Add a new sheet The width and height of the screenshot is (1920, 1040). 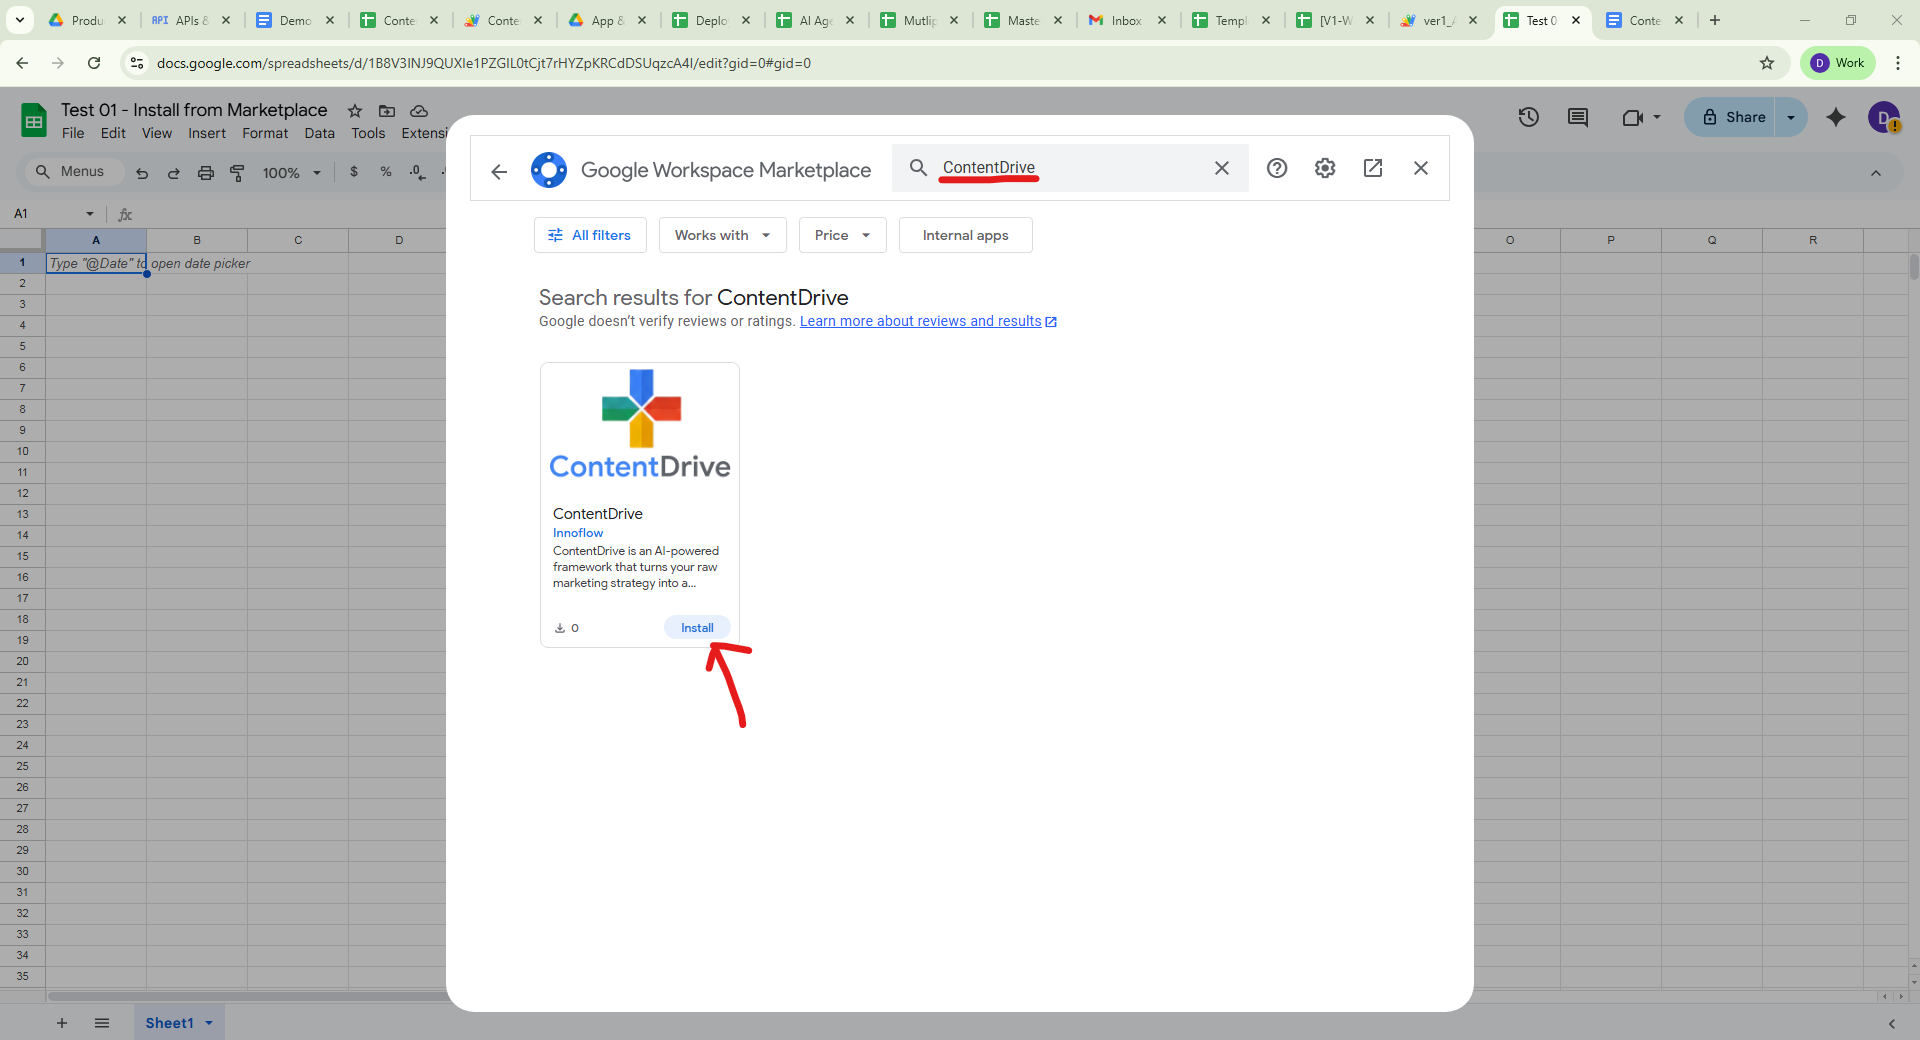coord(62,1023)
